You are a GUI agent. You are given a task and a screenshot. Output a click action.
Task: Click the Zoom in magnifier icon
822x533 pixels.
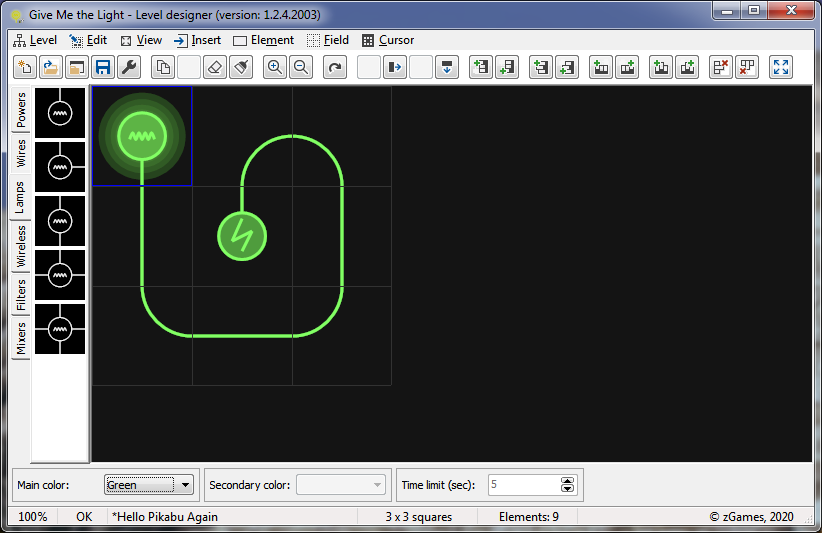pos(274,68)
